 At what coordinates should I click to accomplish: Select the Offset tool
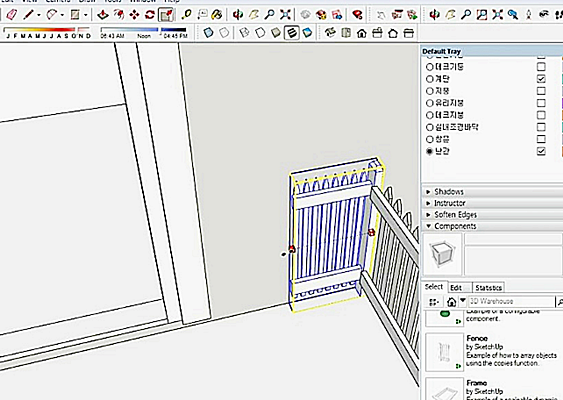tap(119, 14)
